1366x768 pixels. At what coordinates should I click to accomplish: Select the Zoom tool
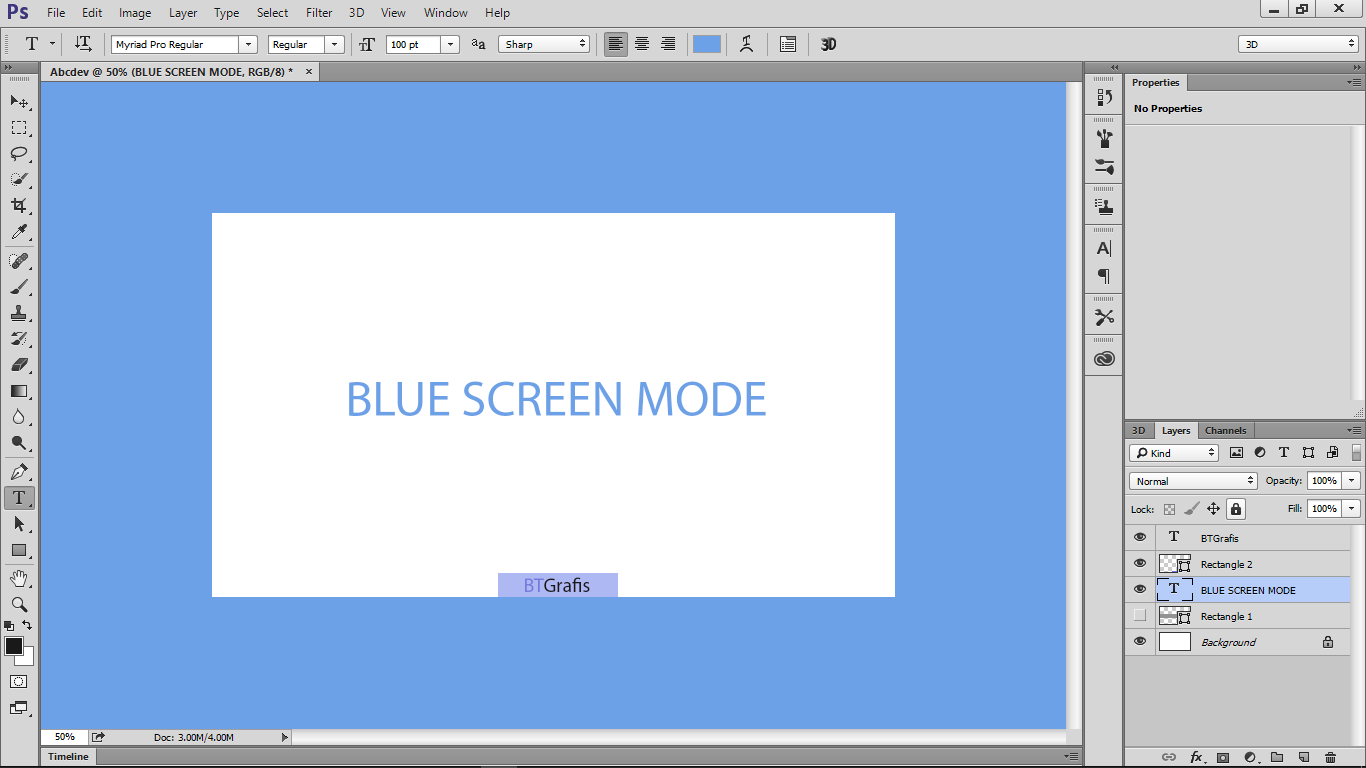tap(19, 604)
